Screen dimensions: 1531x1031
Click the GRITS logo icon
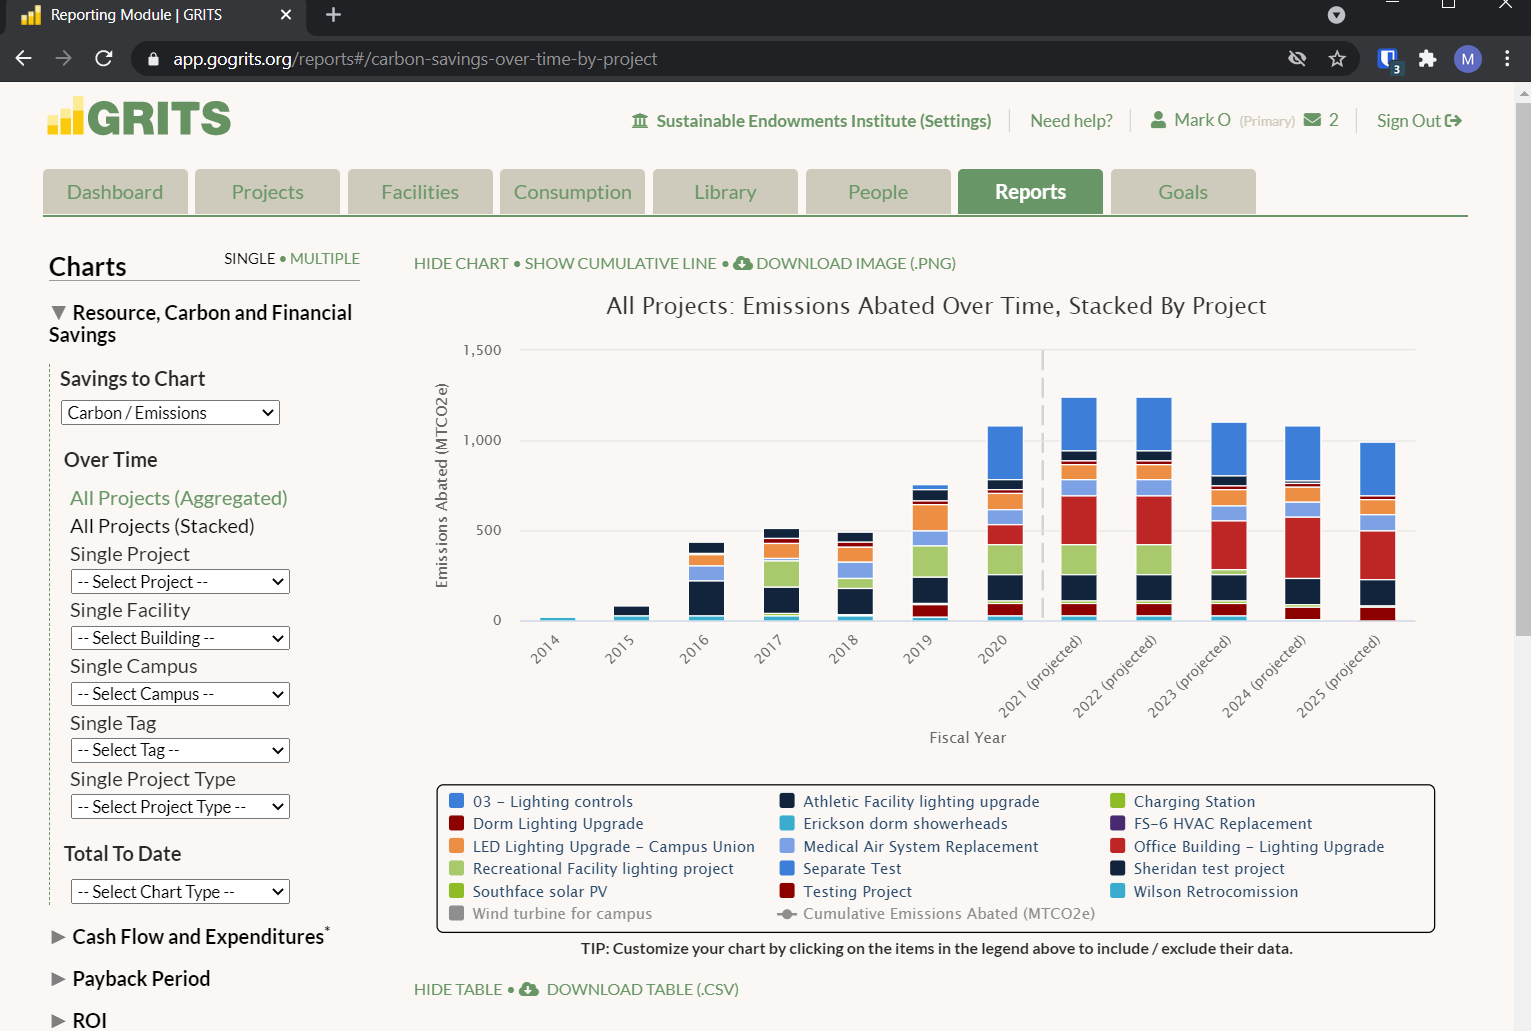[66, 118]
